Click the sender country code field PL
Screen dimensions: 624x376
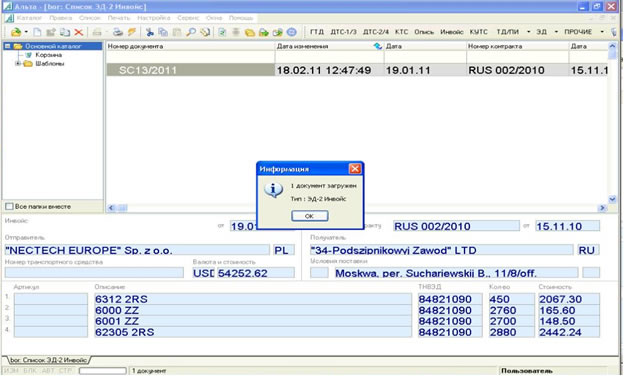(284, 250)
